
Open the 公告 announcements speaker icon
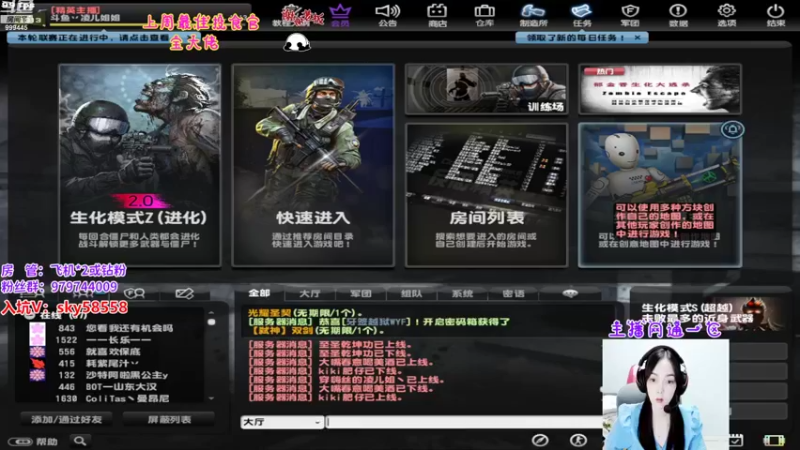click(x=388, y=15)
